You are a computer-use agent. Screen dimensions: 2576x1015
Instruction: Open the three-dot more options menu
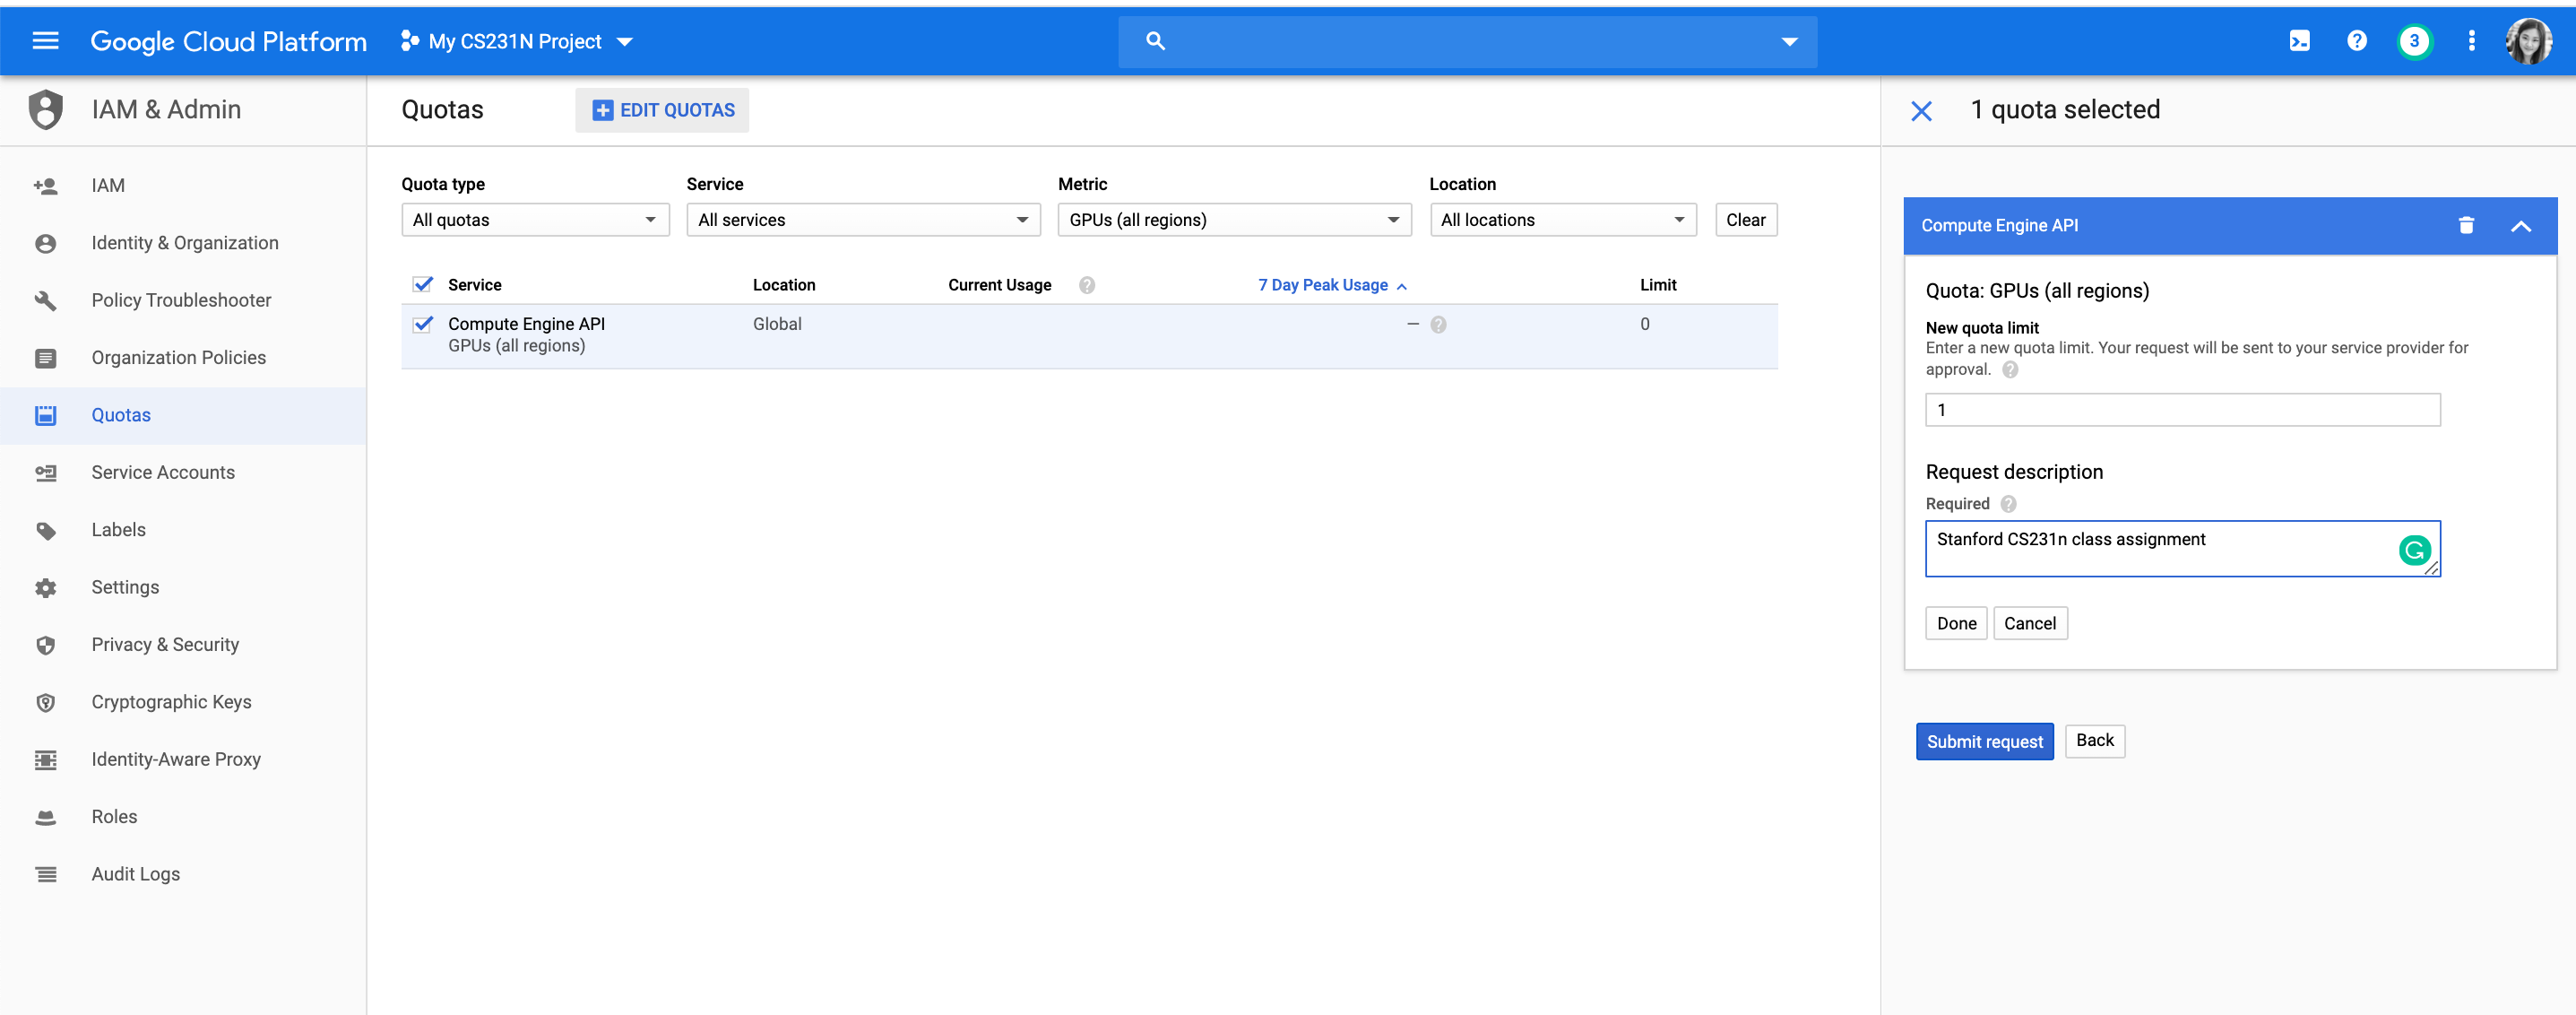pos(2471,41)
